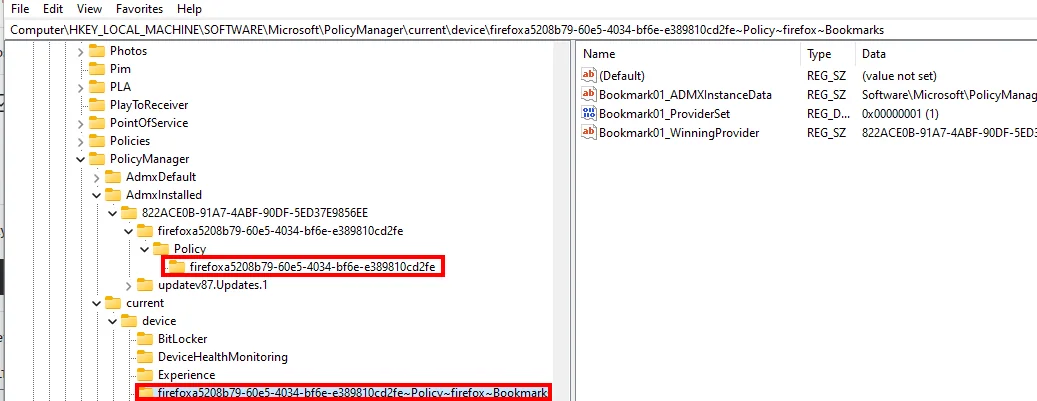Select the PolicyManager folder icon
This screenshot has width=1037, height=401.
point(97,159)
